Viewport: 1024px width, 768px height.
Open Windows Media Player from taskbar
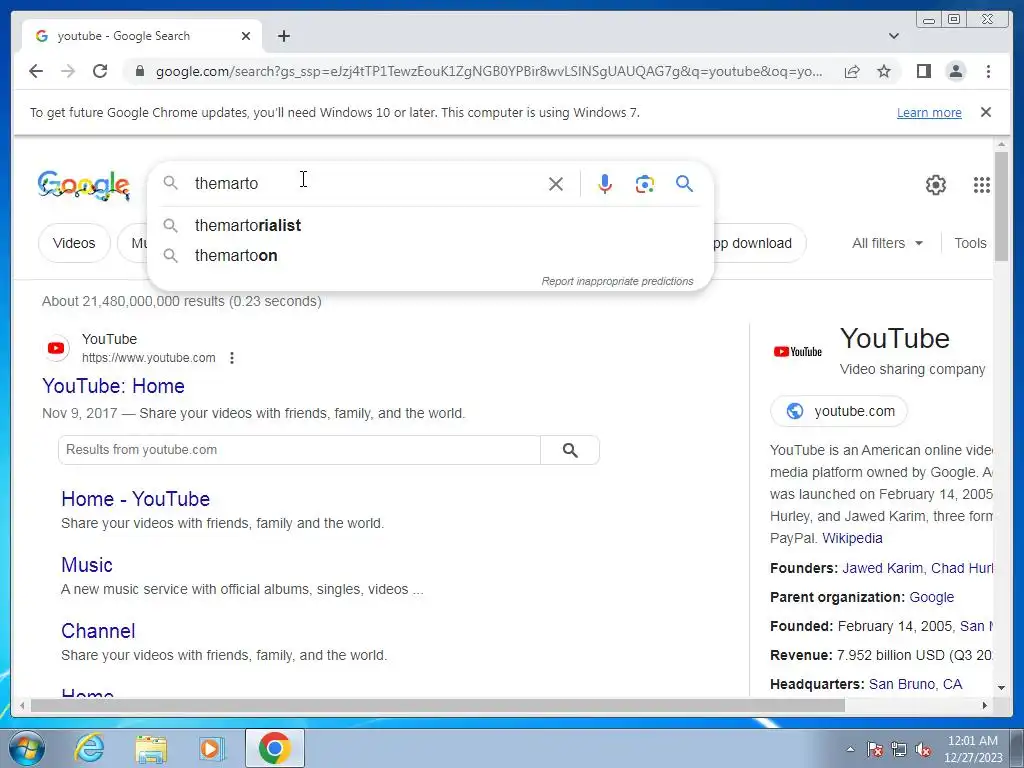pyautogui.click(x=210, y=748)
